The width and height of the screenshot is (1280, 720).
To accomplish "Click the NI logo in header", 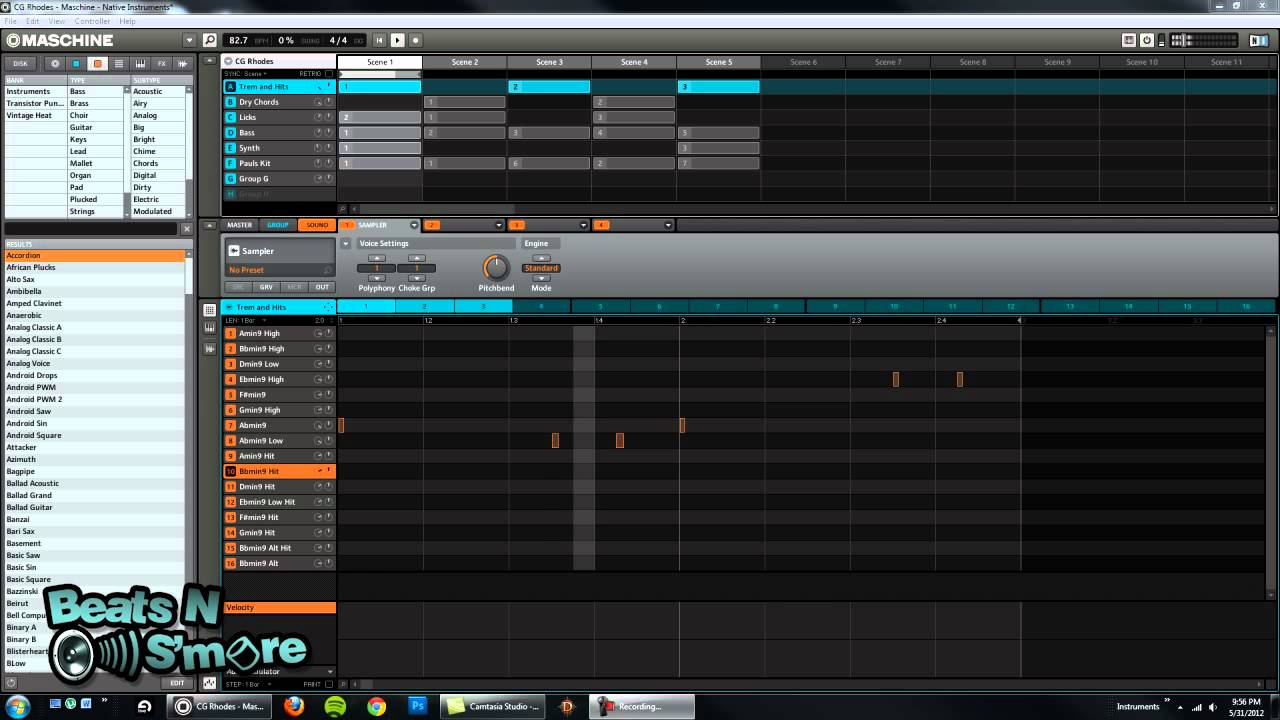I will coord(1259,40).
